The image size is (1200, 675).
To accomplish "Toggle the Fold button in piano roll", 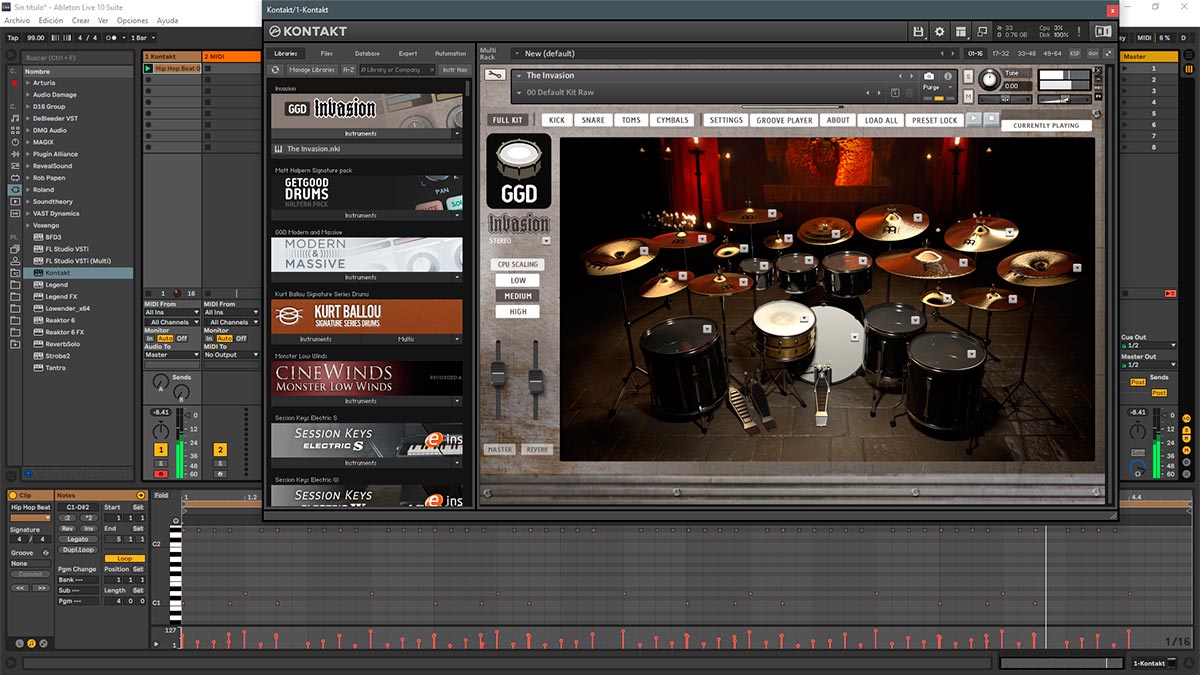I will (x=162, y=496).
